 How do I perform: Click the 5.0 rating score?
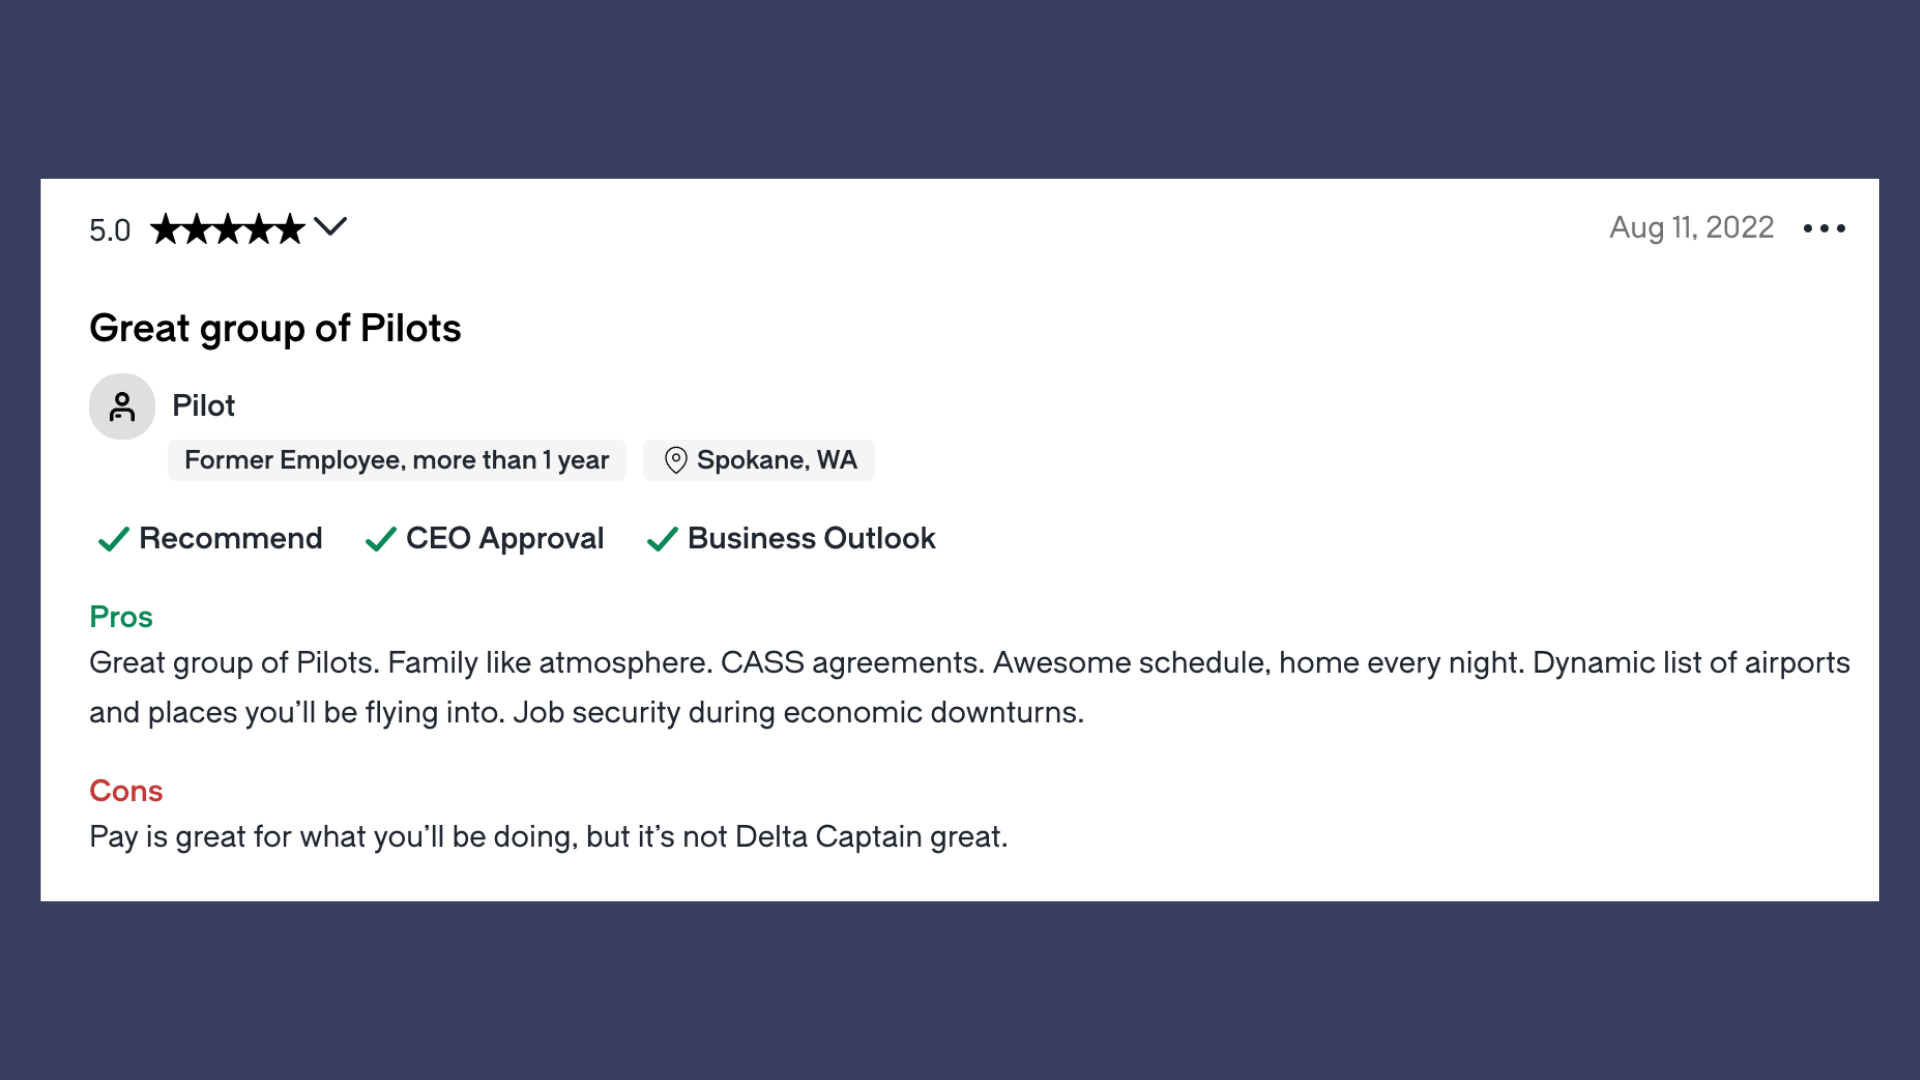(x=110, y=230)
